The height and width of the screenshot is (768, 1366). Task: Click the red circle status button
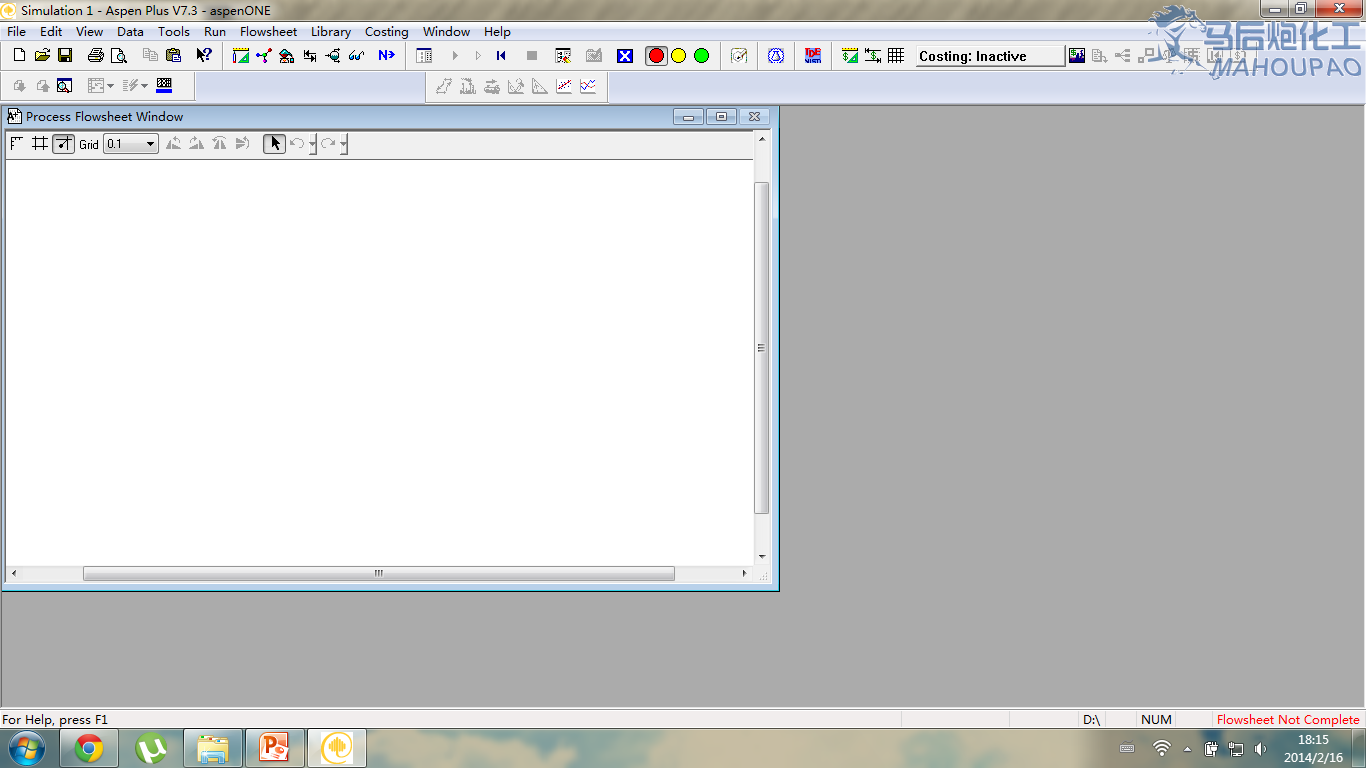[x=656, y=56]
